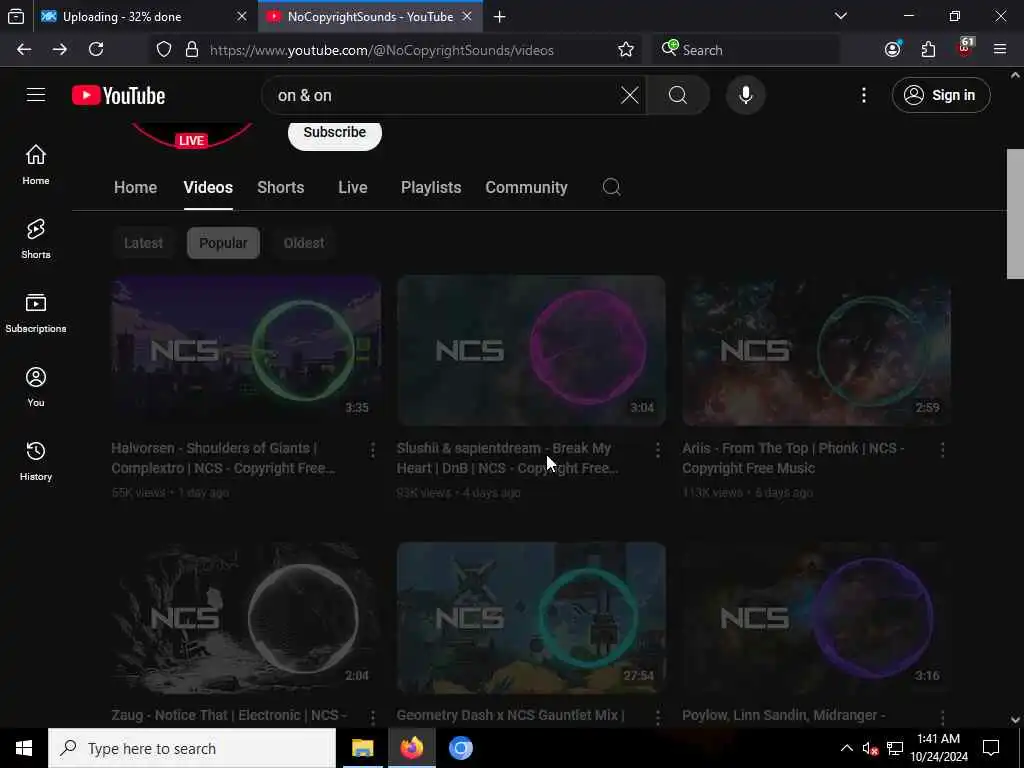Clear the search box with the X
The width and height of the screenshot is (1024, 768).
[x=630, y=95]
